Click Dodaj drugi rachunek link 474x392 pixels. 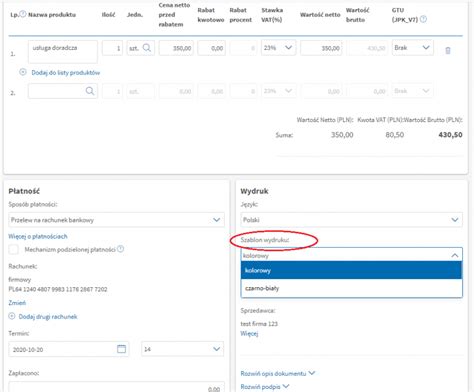(48, 316)
